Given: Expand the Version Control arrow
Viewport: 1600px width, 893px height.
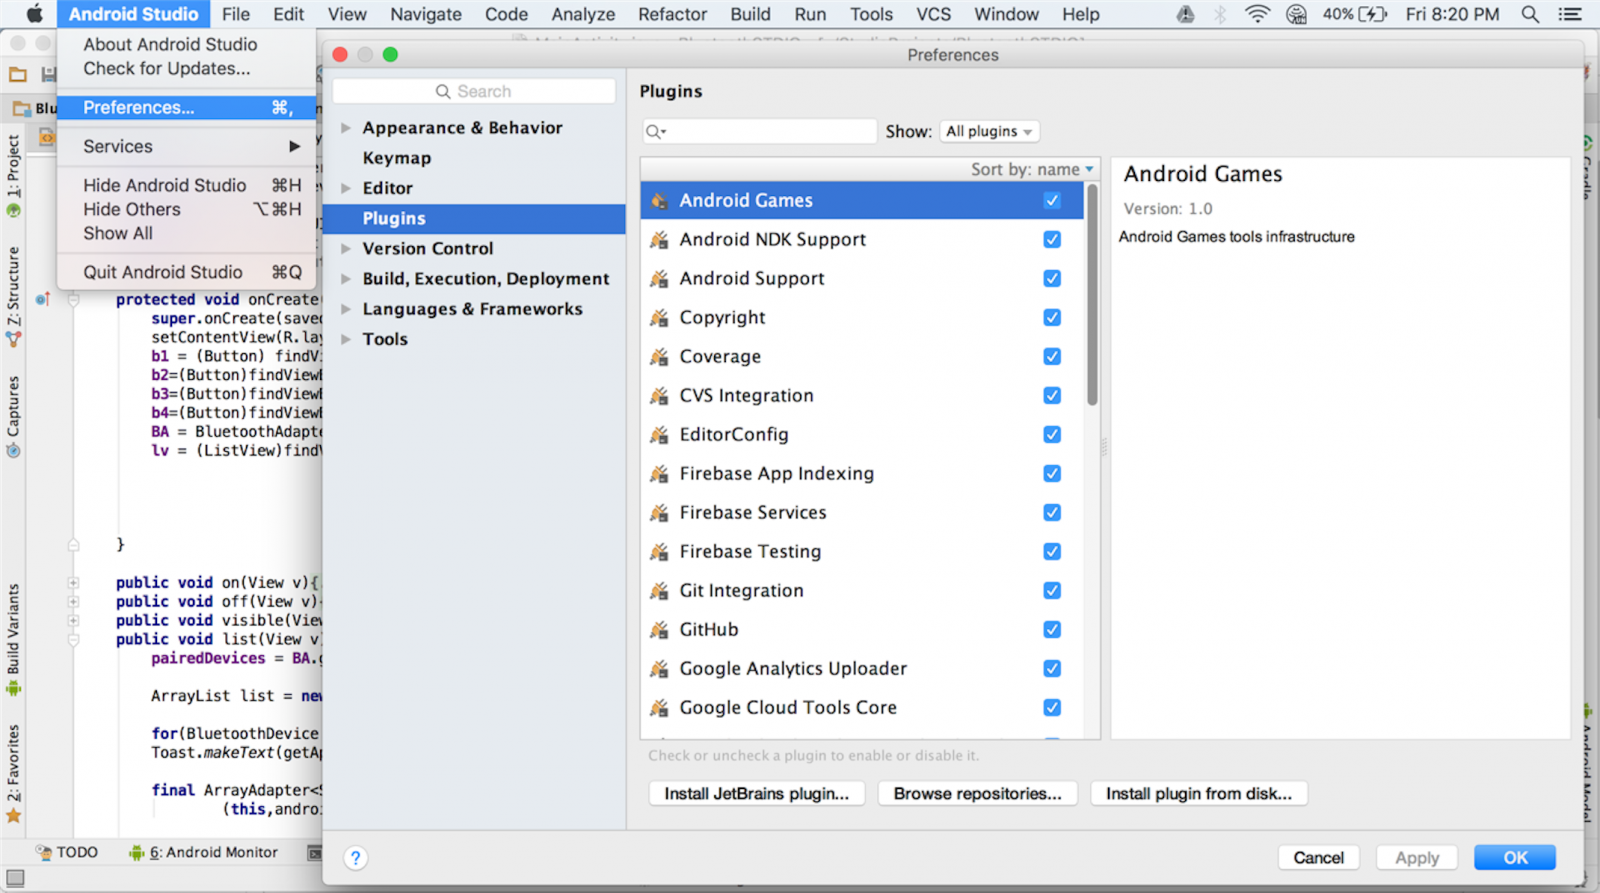Looking at the screenshot, I should [346, 249].
